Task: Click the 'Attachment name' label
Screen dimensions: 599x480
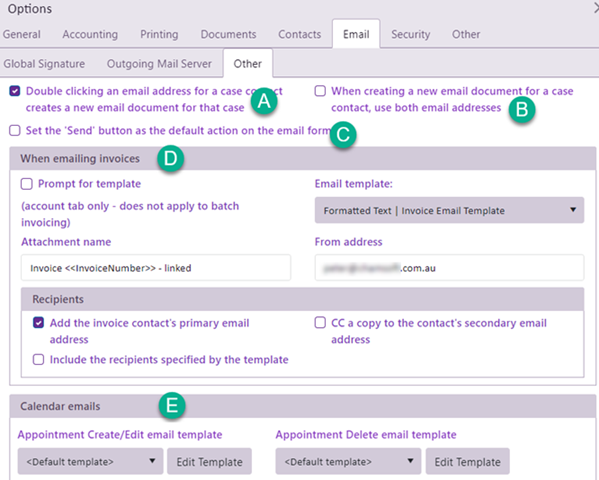Action: point(66,242)
